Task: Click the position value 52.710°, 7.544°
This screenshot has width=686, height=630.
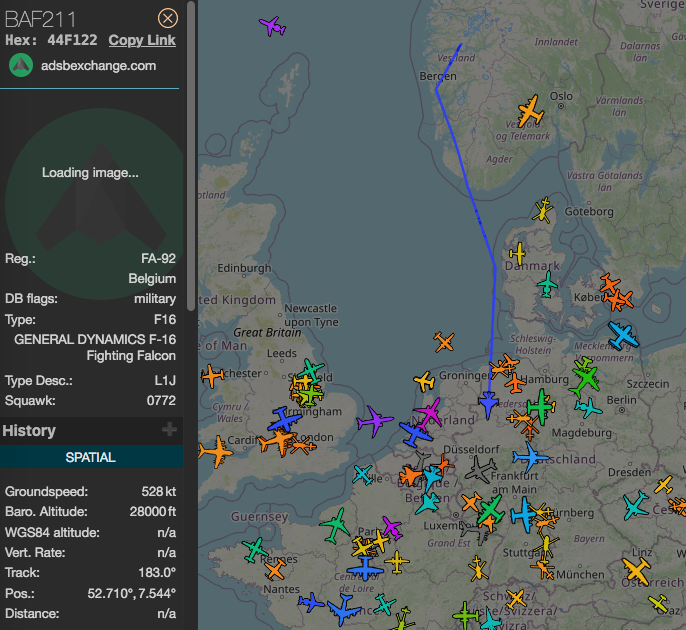Action: (132, 593)
